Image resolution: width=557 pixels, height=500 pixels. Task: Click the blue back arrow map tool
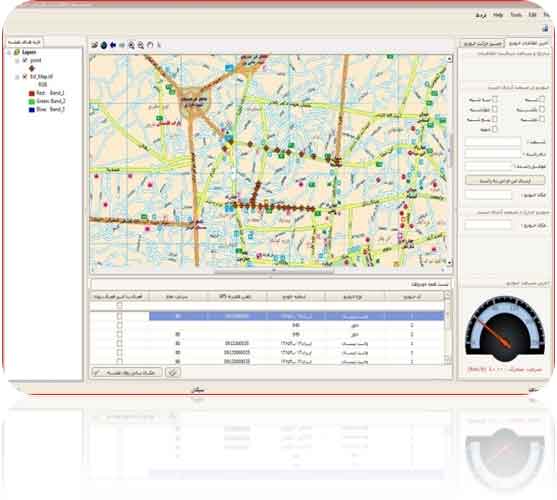click(x=113, y=45)
